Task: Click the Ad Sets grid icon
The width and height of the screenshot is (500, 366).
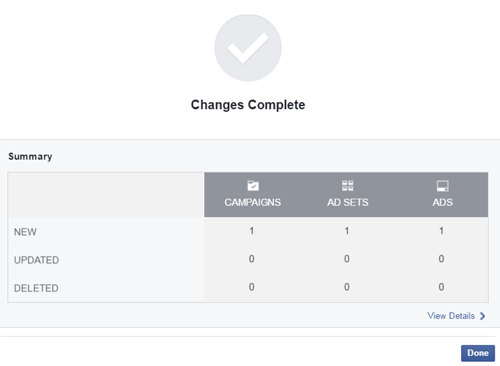Action: click(x=347, y=185)
